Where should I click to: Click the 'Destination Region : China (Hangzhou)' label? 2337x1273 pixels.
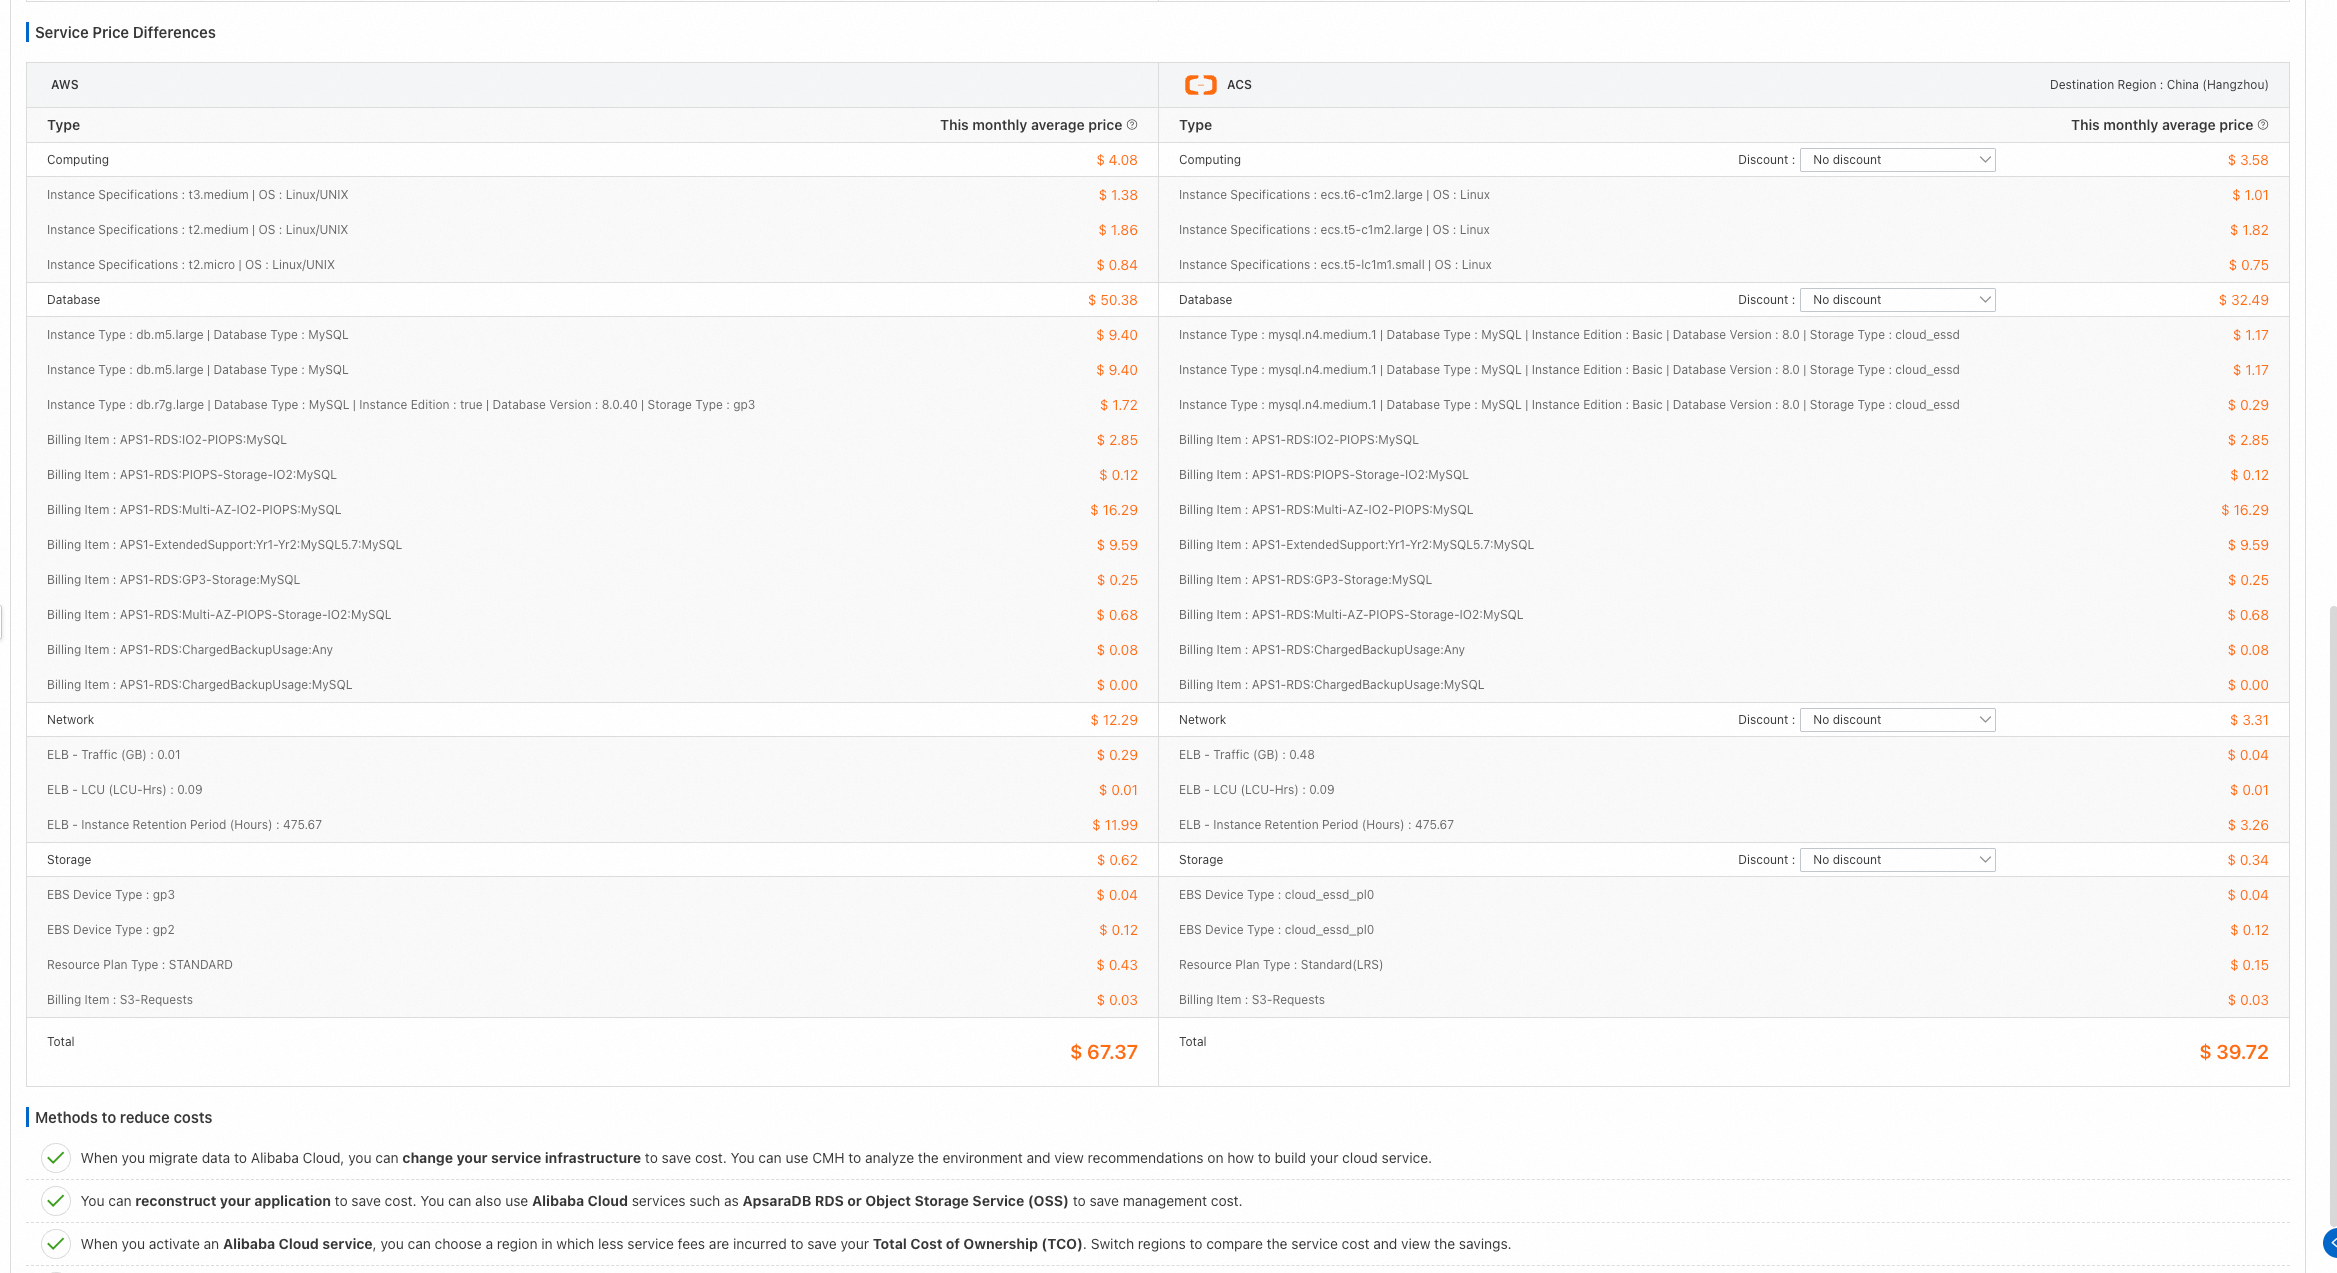coord(2159,85)
